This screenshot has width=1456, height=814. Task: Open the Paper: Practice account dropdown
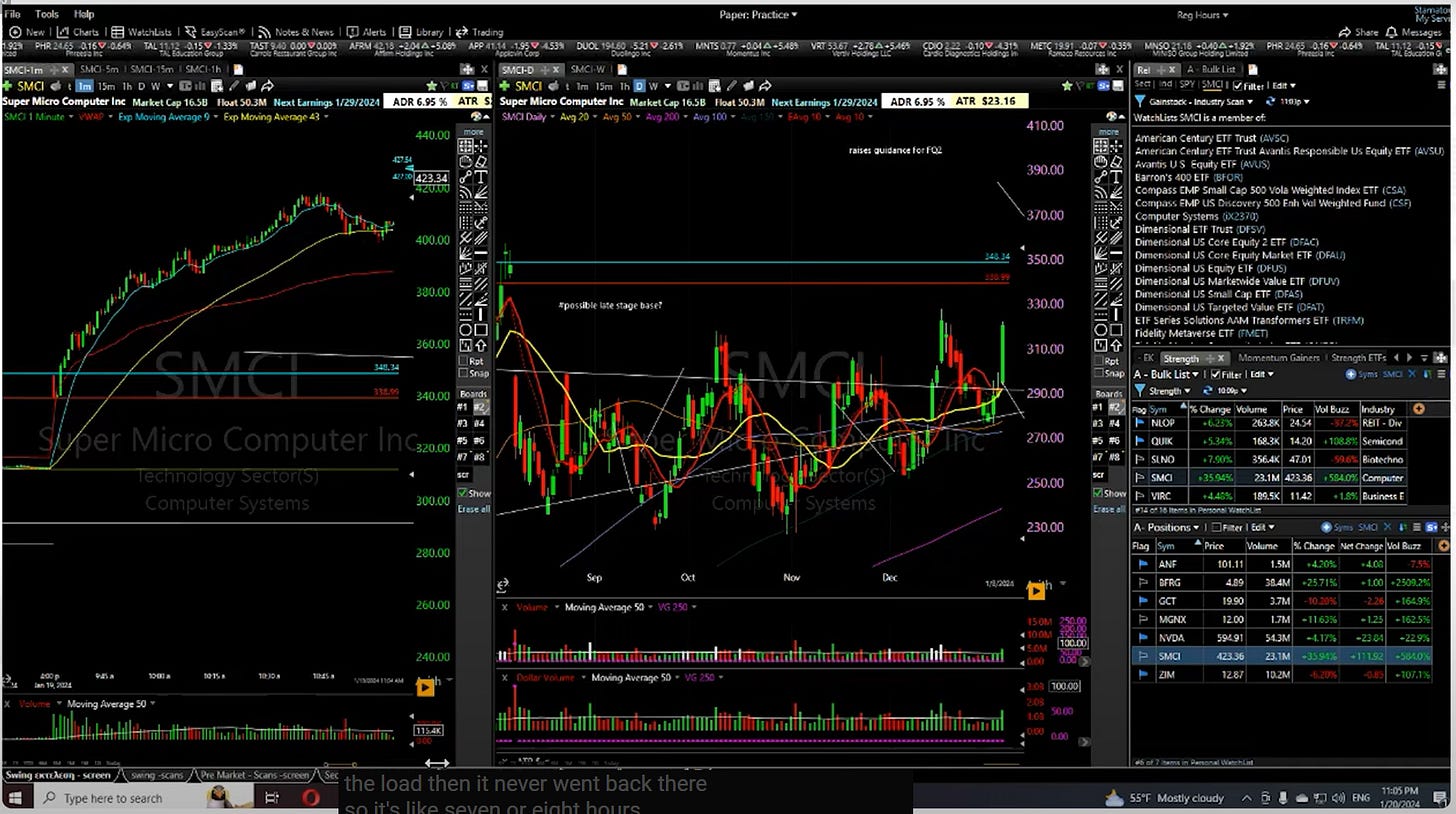pyautogui.click(x=758, y=14)
